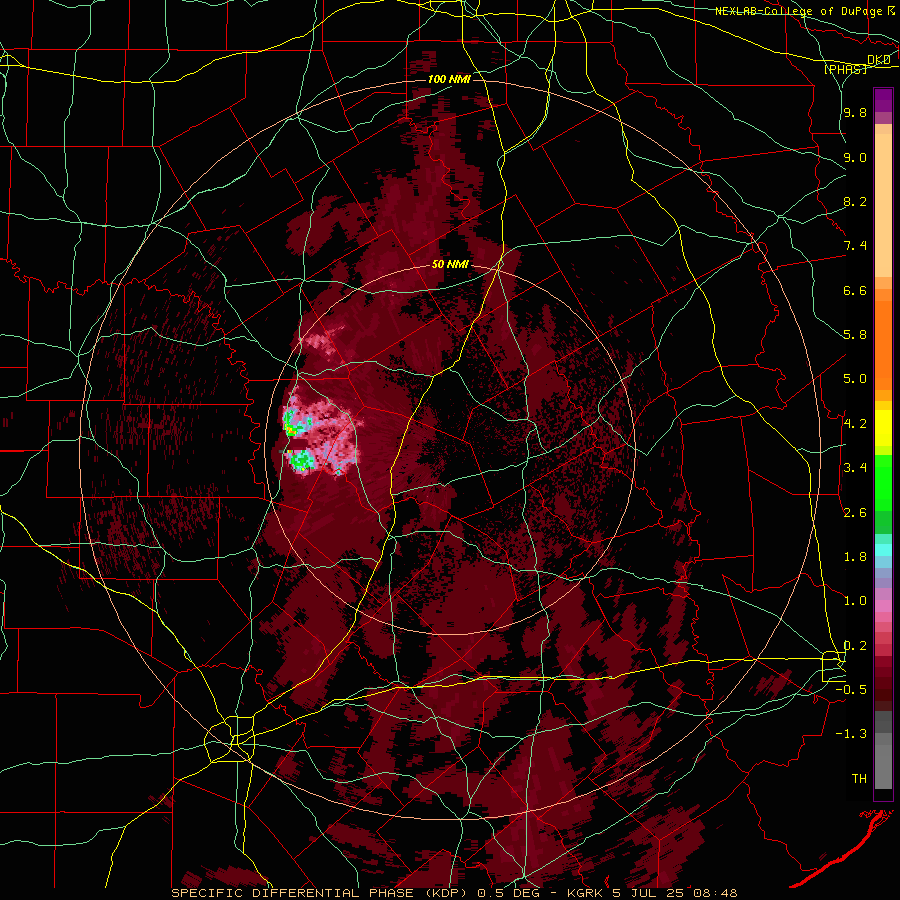Click the 8.2 value on the color scale
This screenshot has height=900, width=900.
855,201
